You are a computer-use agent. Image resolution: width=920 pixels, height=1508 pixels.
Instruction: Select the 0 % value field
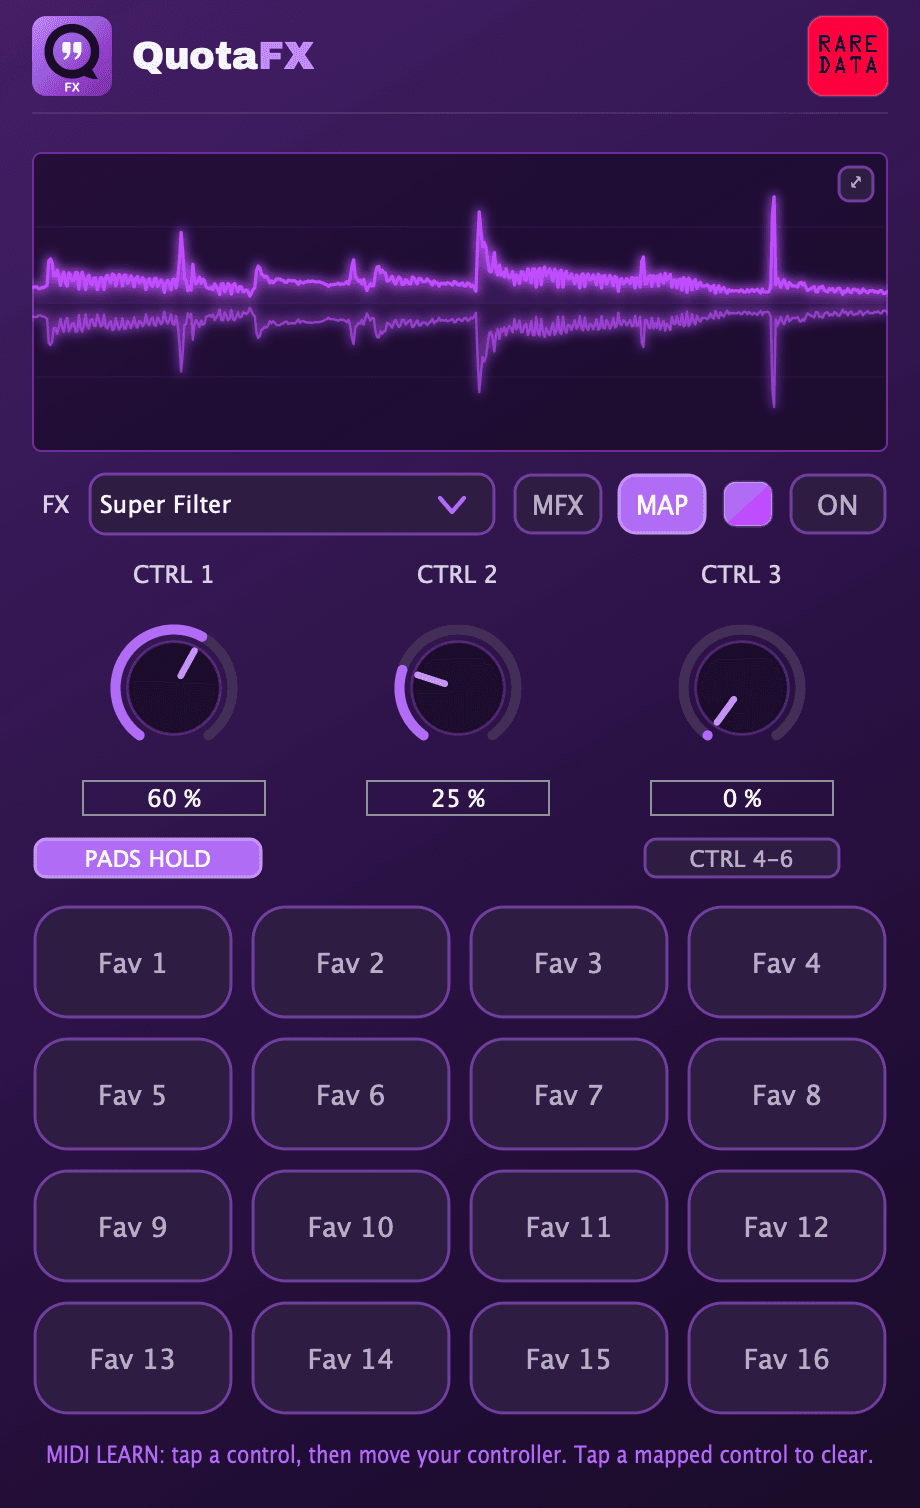coord(742,798)
